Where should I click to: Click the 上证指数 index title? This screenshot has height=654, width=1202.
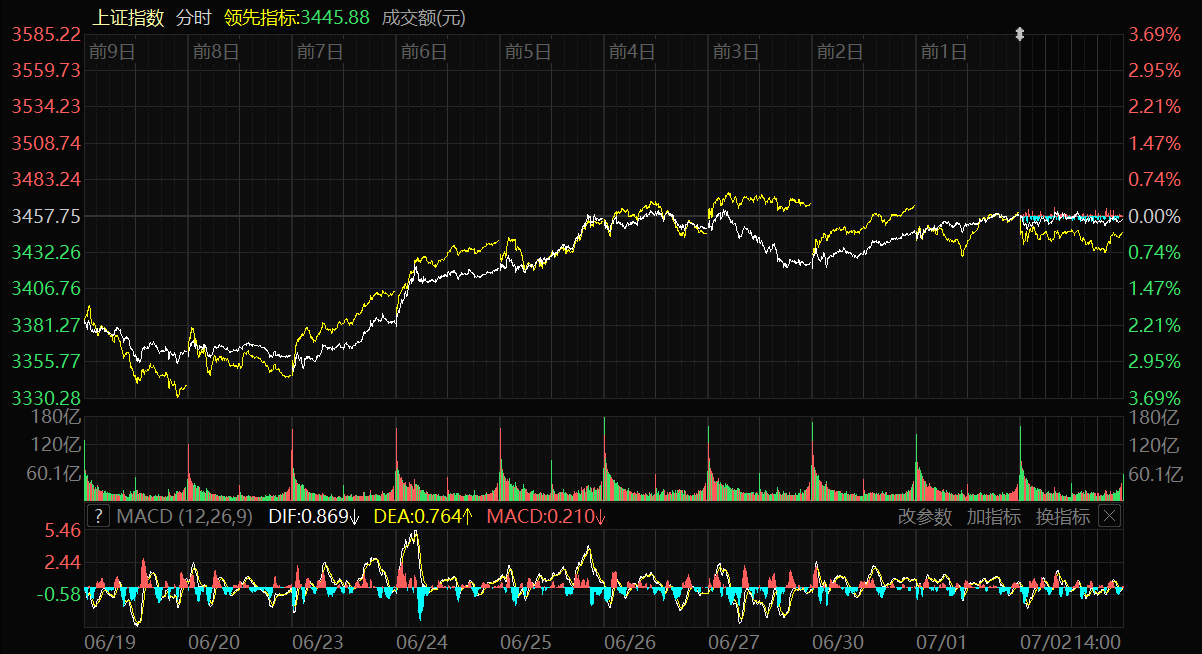click(128, 17)
